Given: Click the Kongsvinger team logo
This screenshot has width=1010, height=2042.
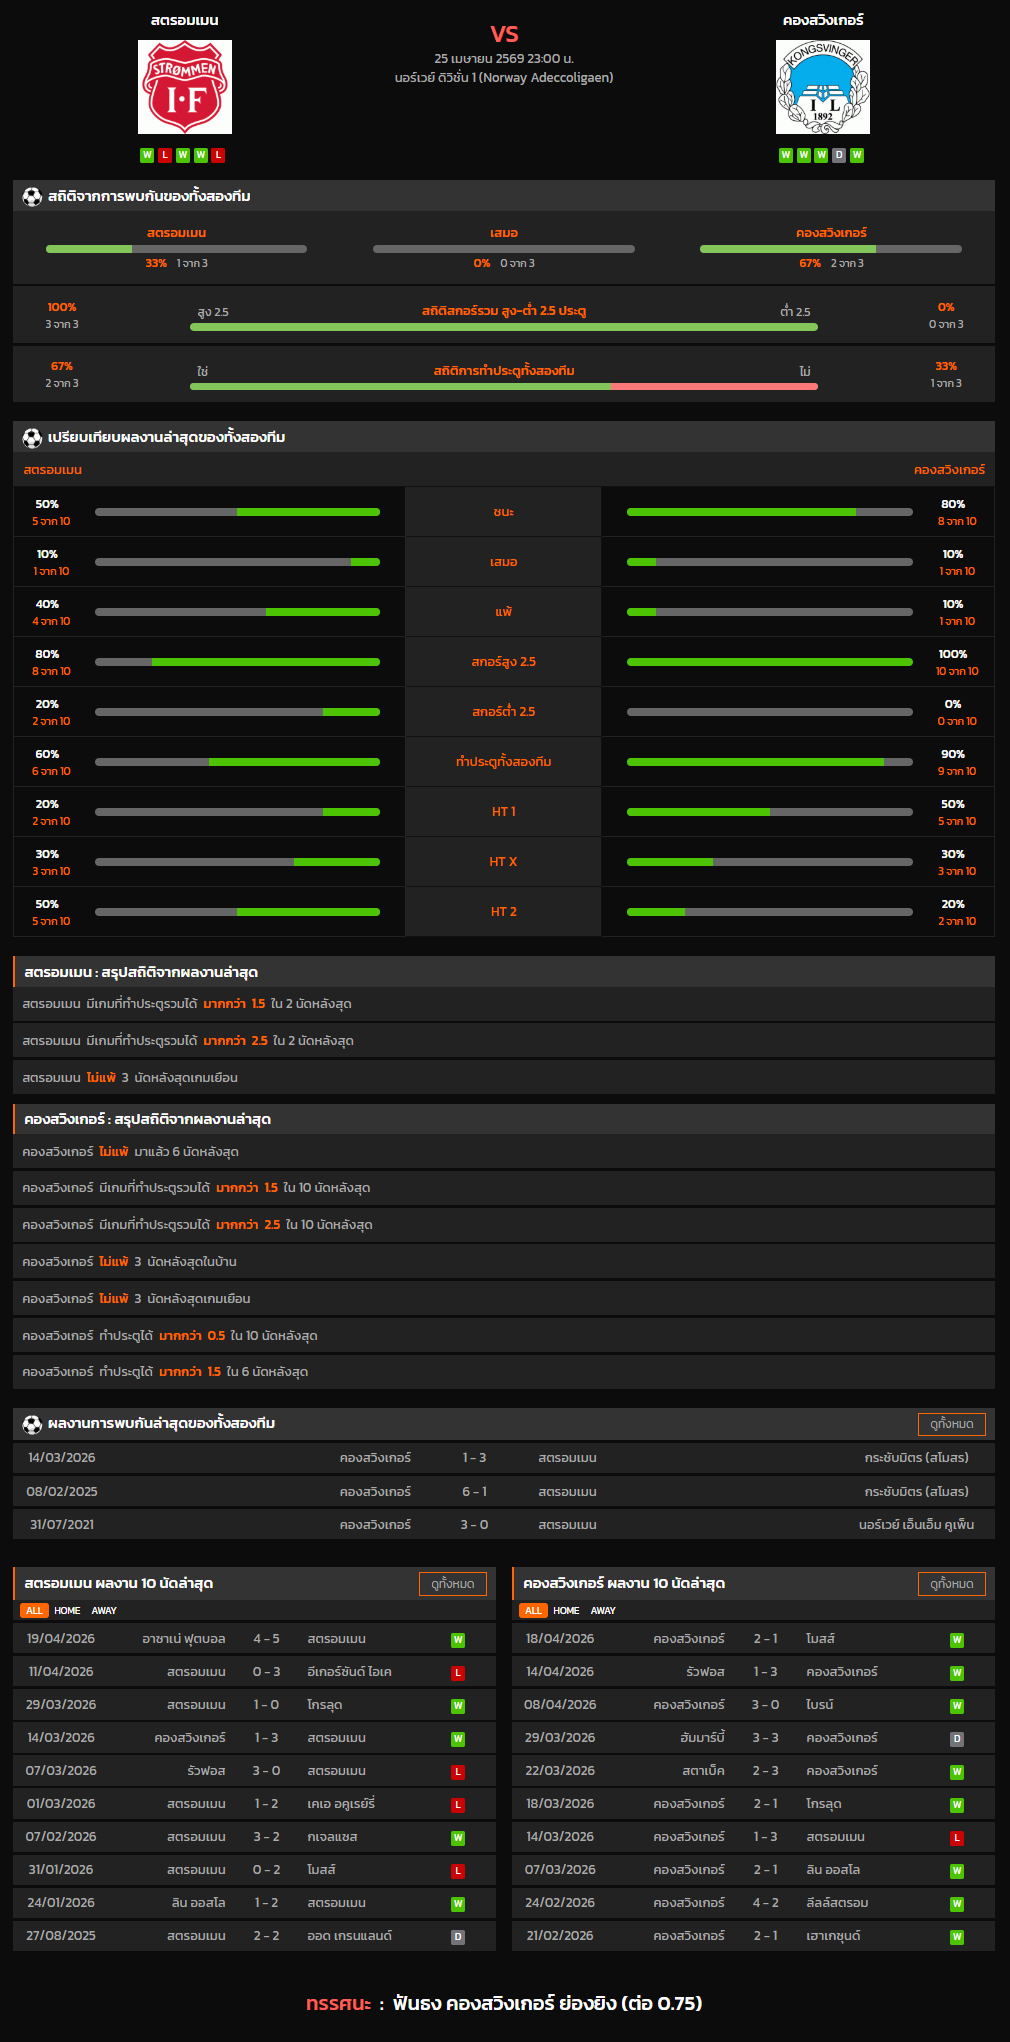Looking at the screenshot, I should click(x=822, y=87).
